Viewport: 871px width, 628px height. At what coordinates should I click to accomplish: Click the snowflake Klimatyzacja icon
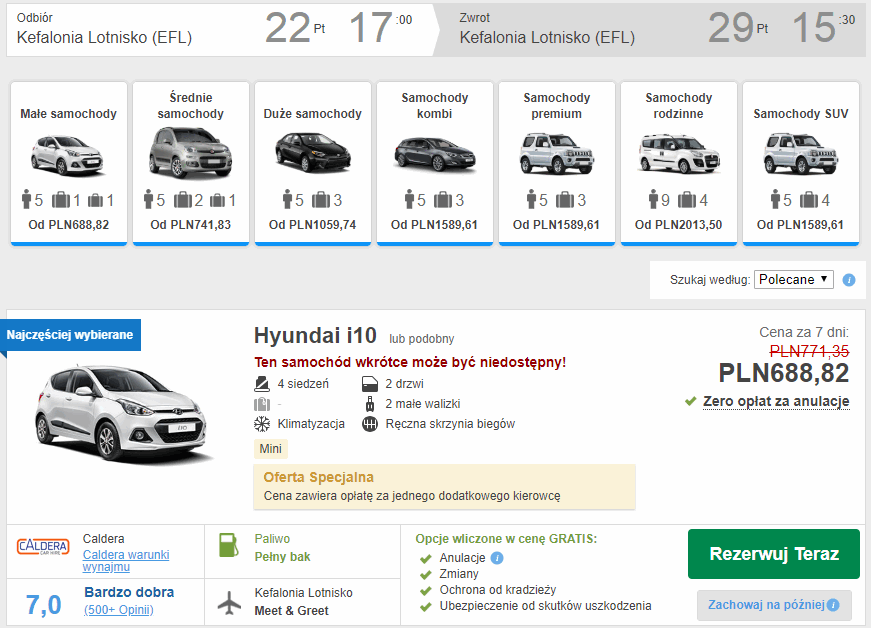pyautogui.click(x=262, y=424)
